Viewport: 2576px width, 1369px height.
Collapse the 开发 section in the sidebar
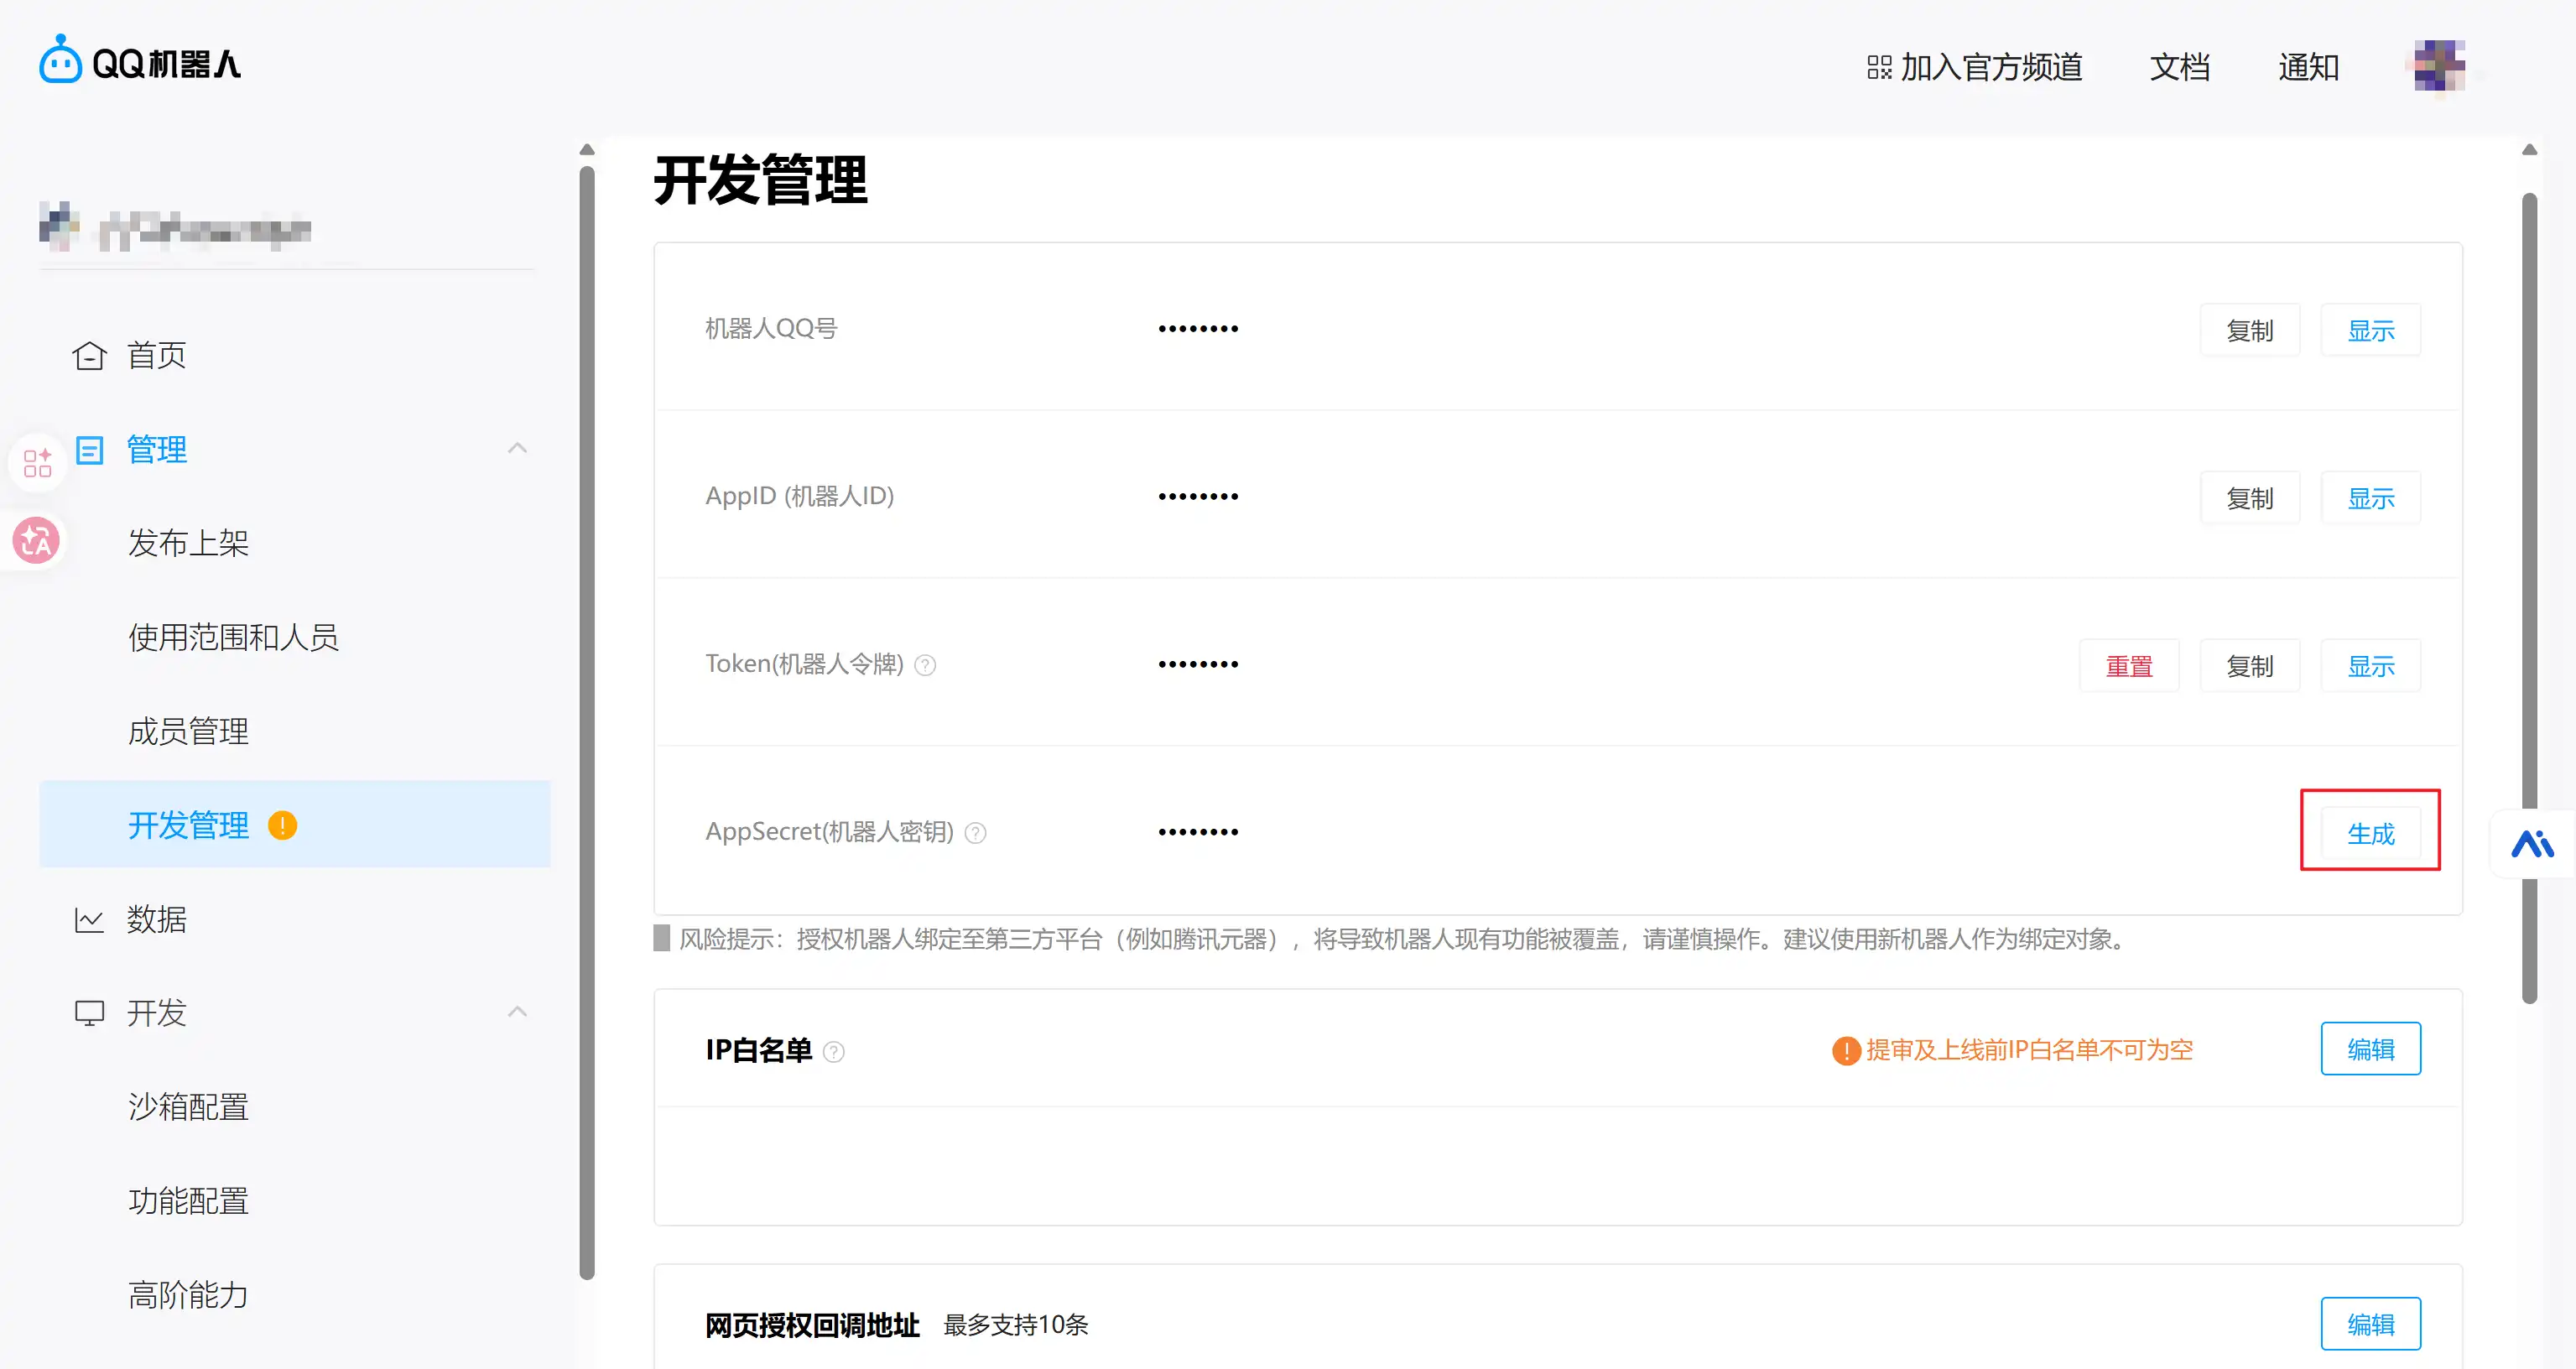coord(517,1011)
